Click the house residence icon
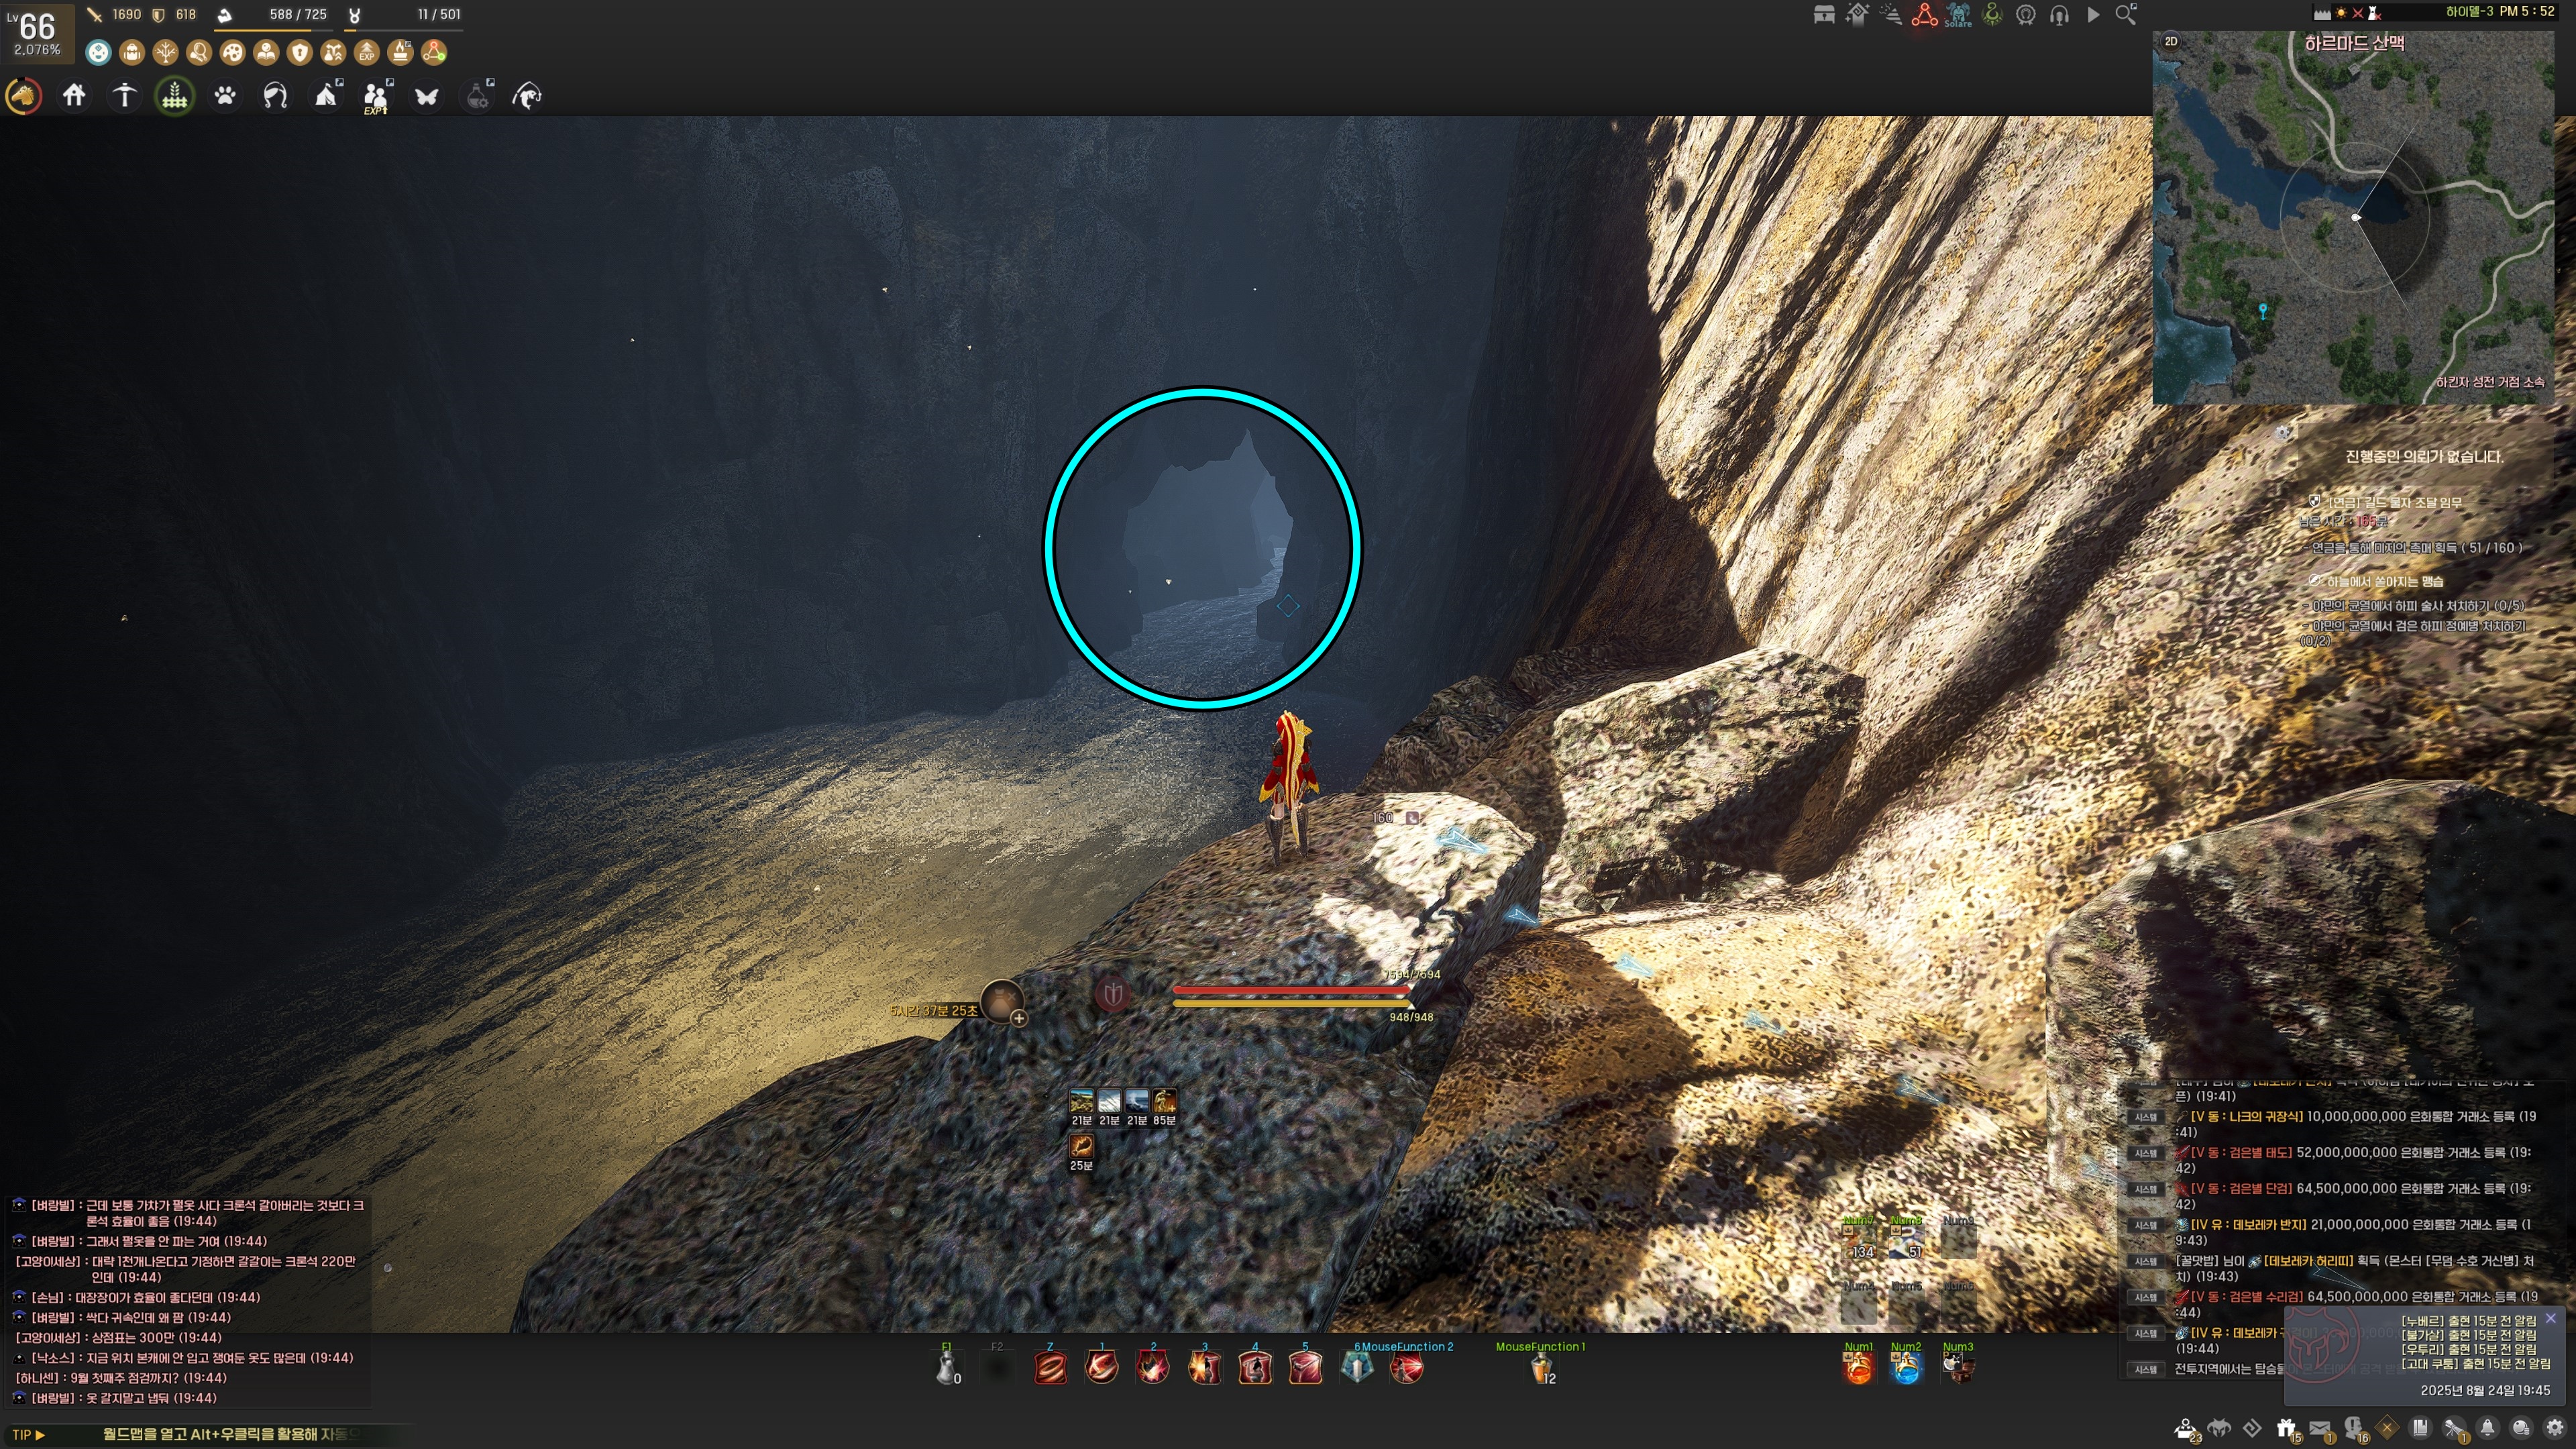 pyautogui.click(x=74, y=96)
